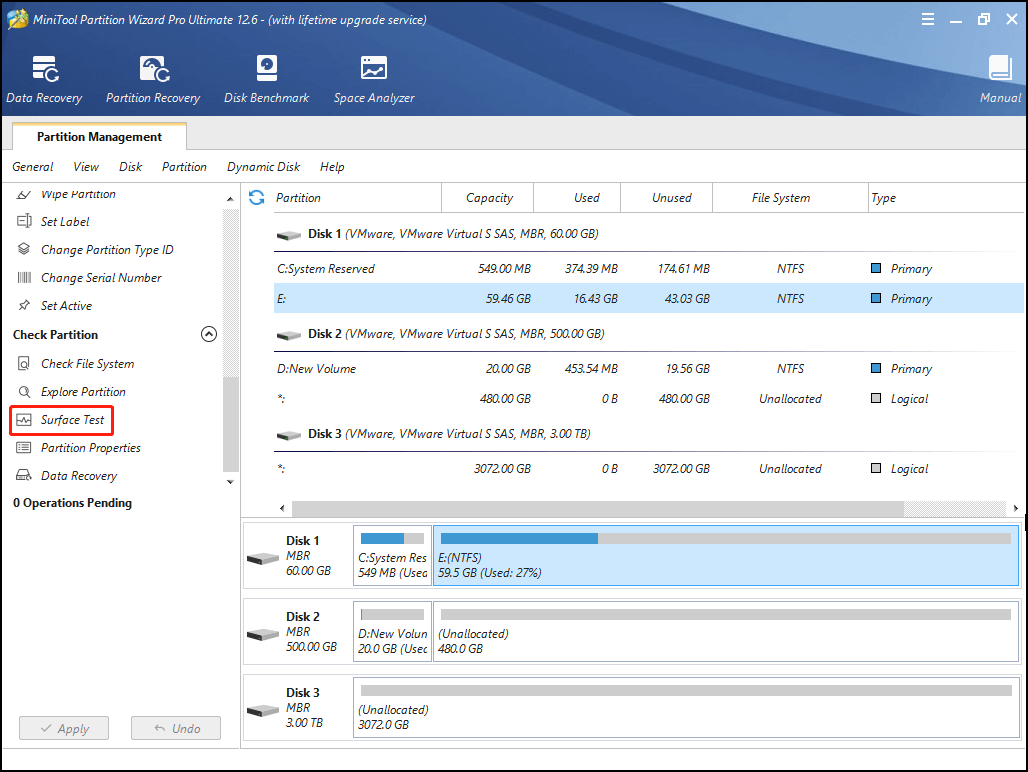Sort by the Unused column header

click(x=667, y=198)
